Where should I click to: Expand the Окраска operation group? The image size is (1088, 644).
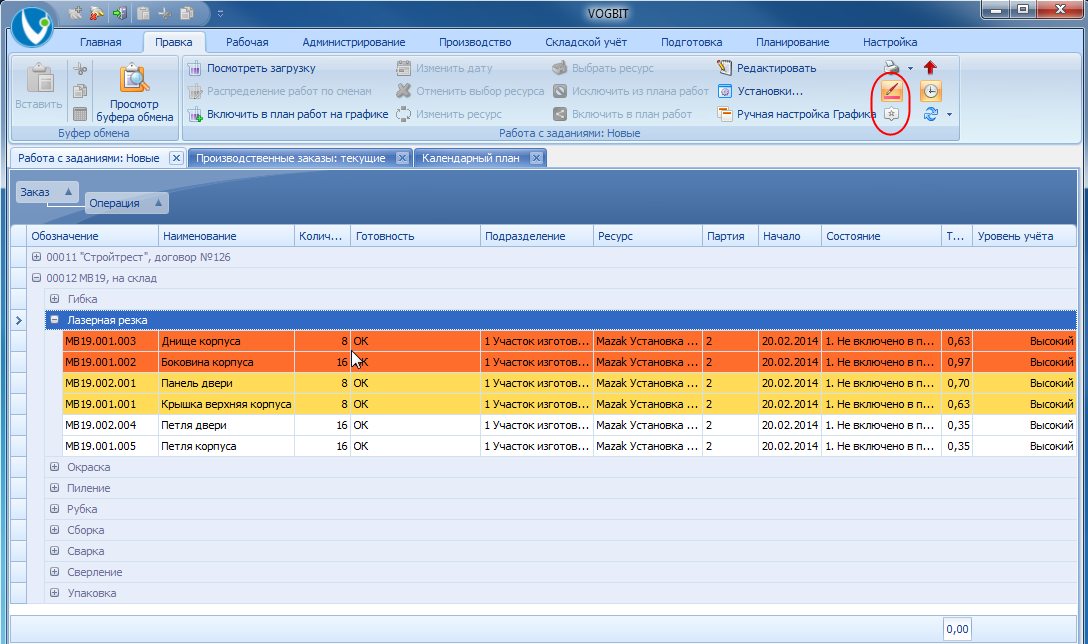point(54,467)
